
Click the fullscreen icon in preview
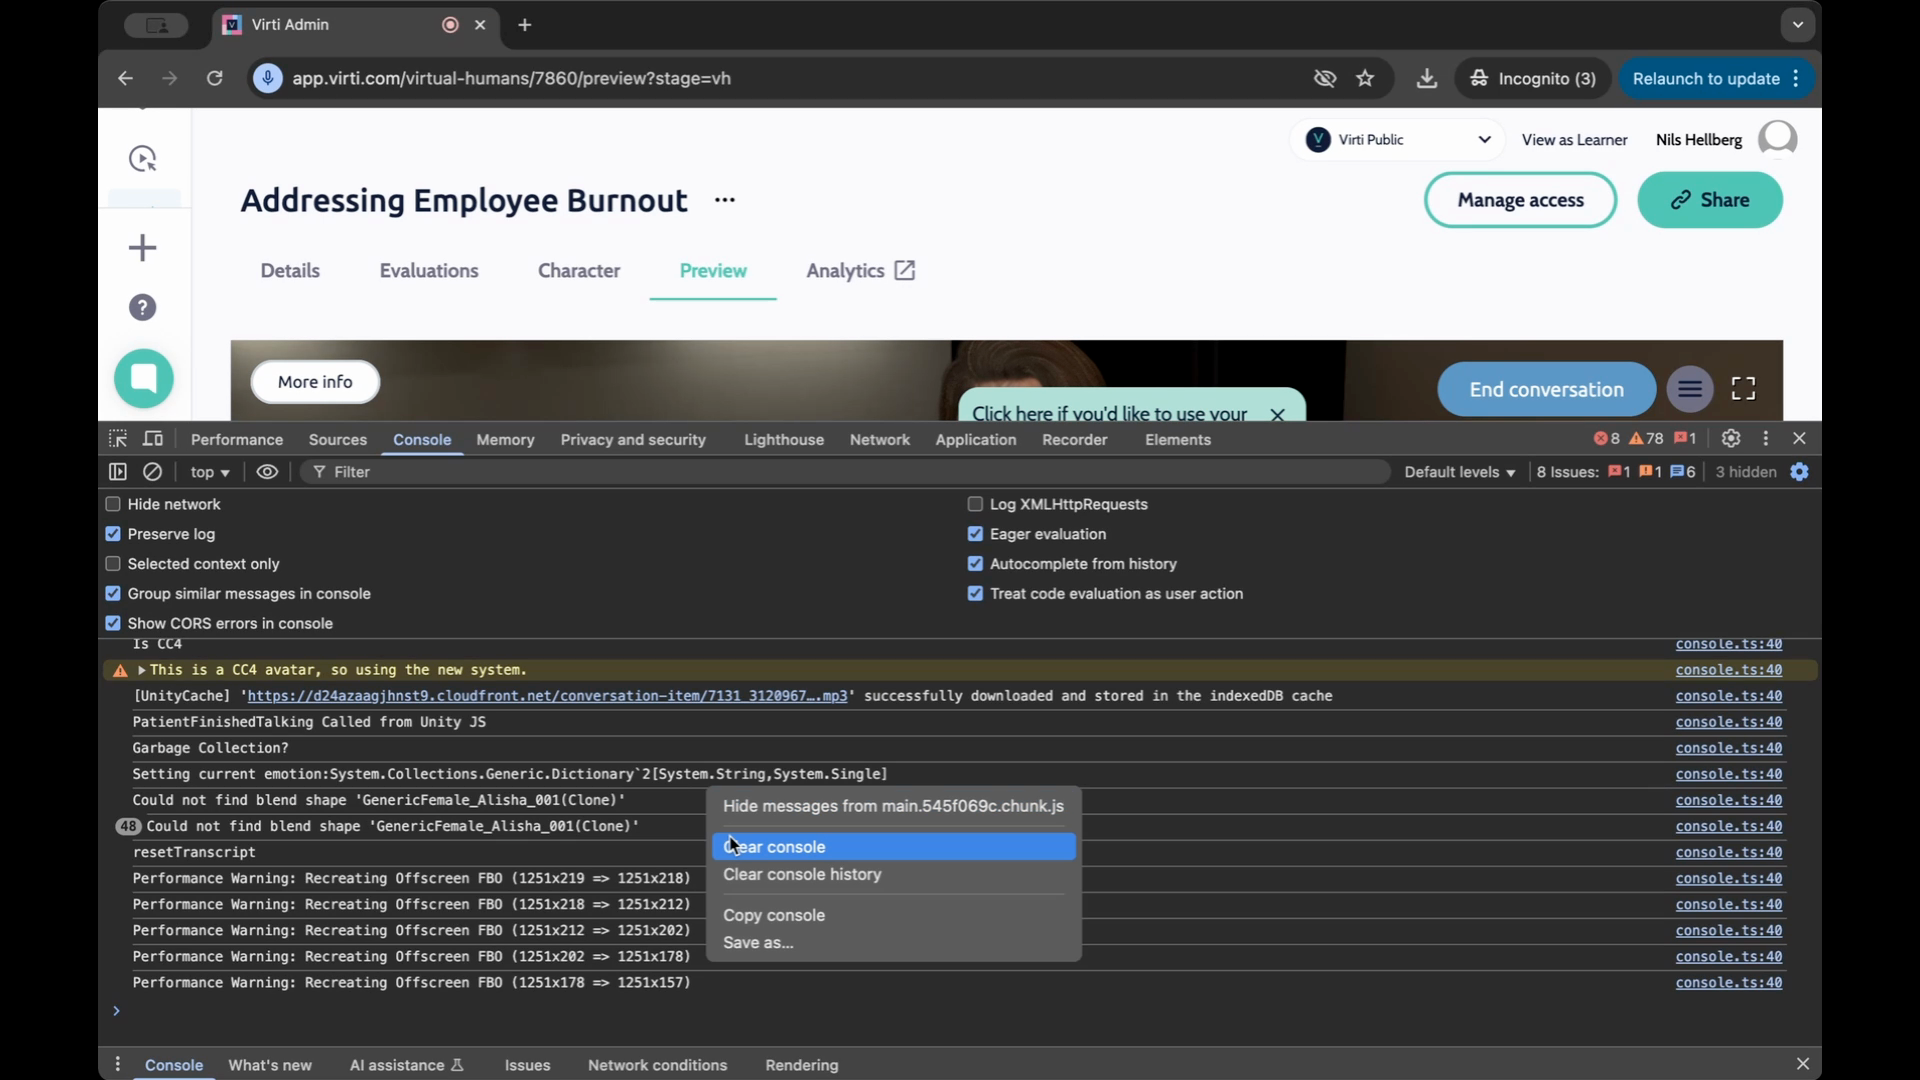point(1743,389)
